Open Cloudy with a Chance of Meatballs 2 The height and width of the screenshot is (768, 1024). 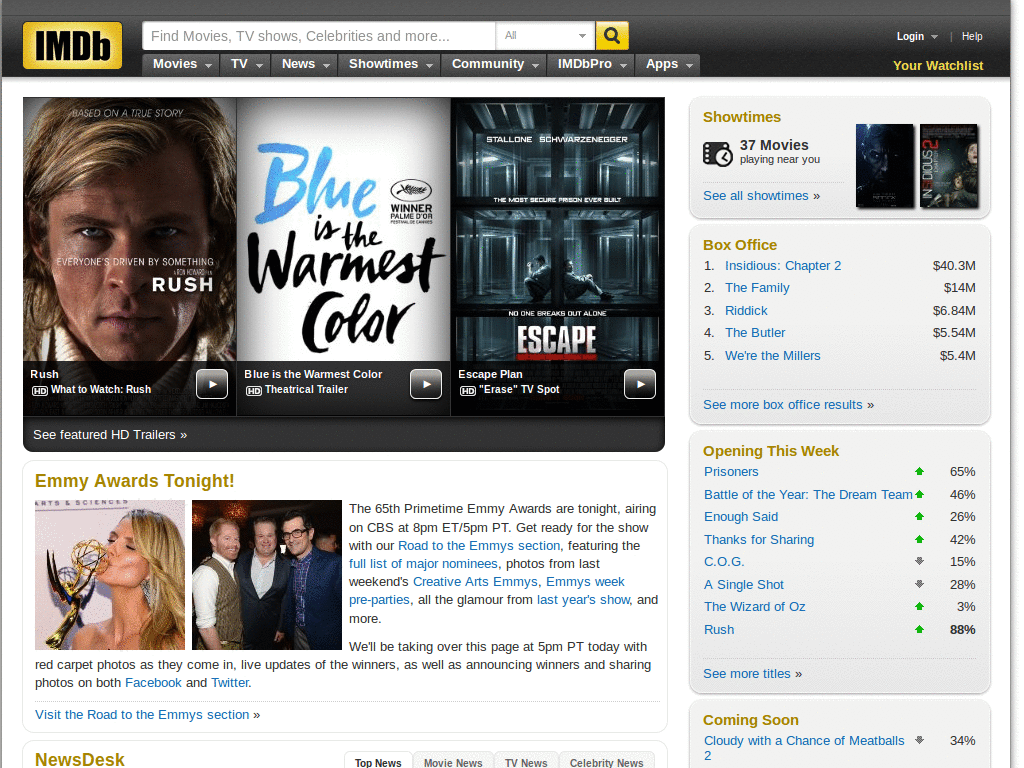click(x=804, y=748)
